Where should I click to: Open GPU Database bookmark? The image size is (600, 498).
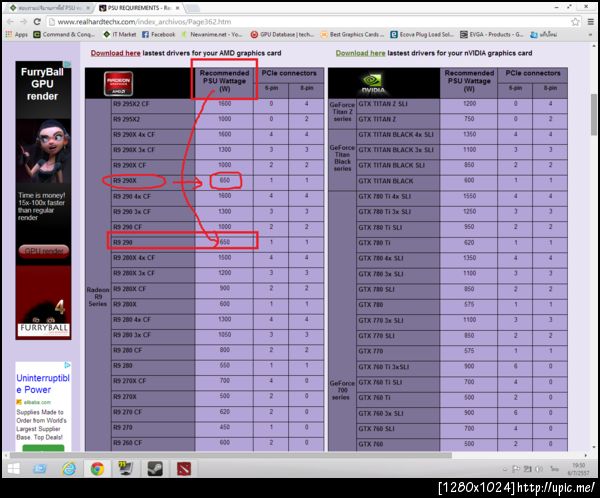coord(282,34)
